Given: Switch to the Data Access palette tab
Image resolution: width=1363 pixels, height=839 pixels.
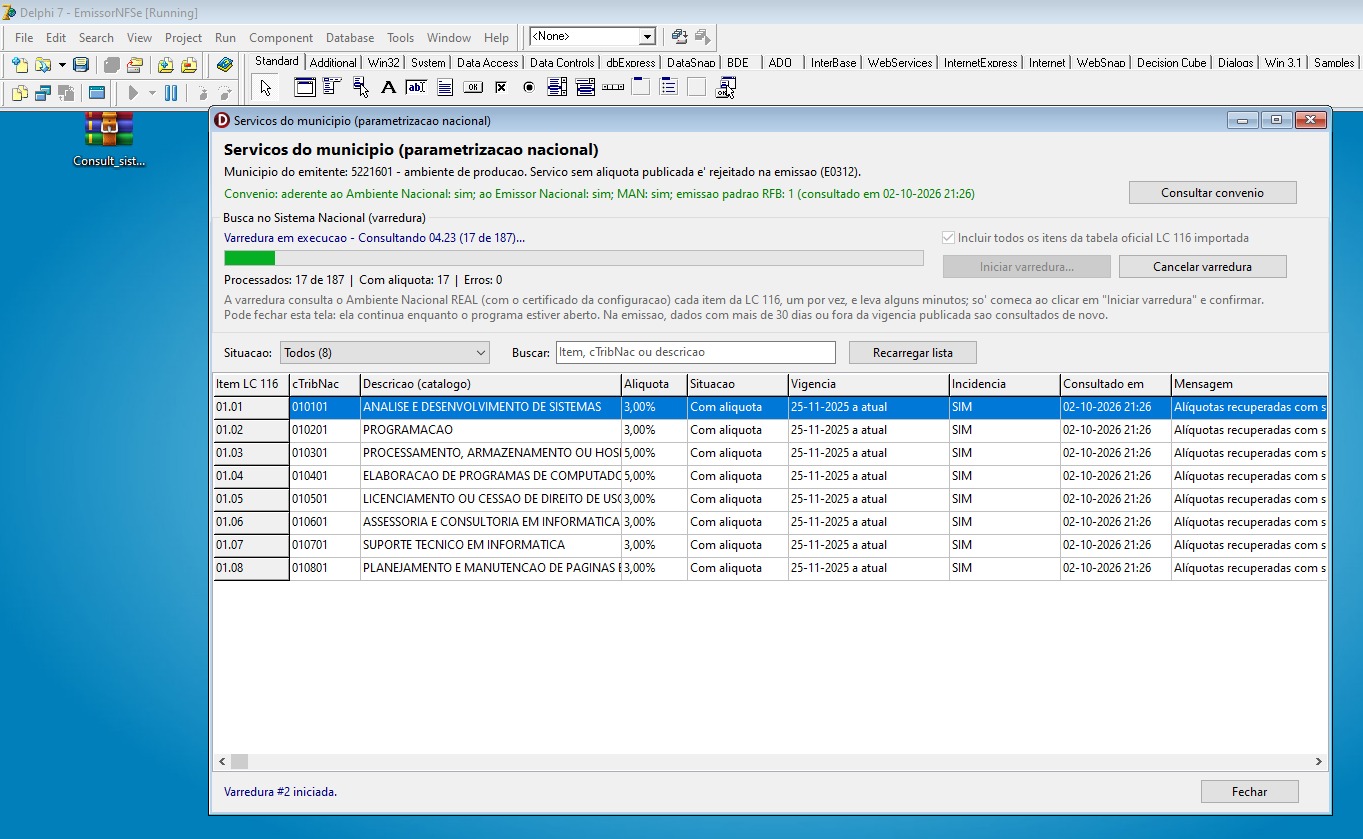Looking at the screenshot, I should (x=487, y=62).
